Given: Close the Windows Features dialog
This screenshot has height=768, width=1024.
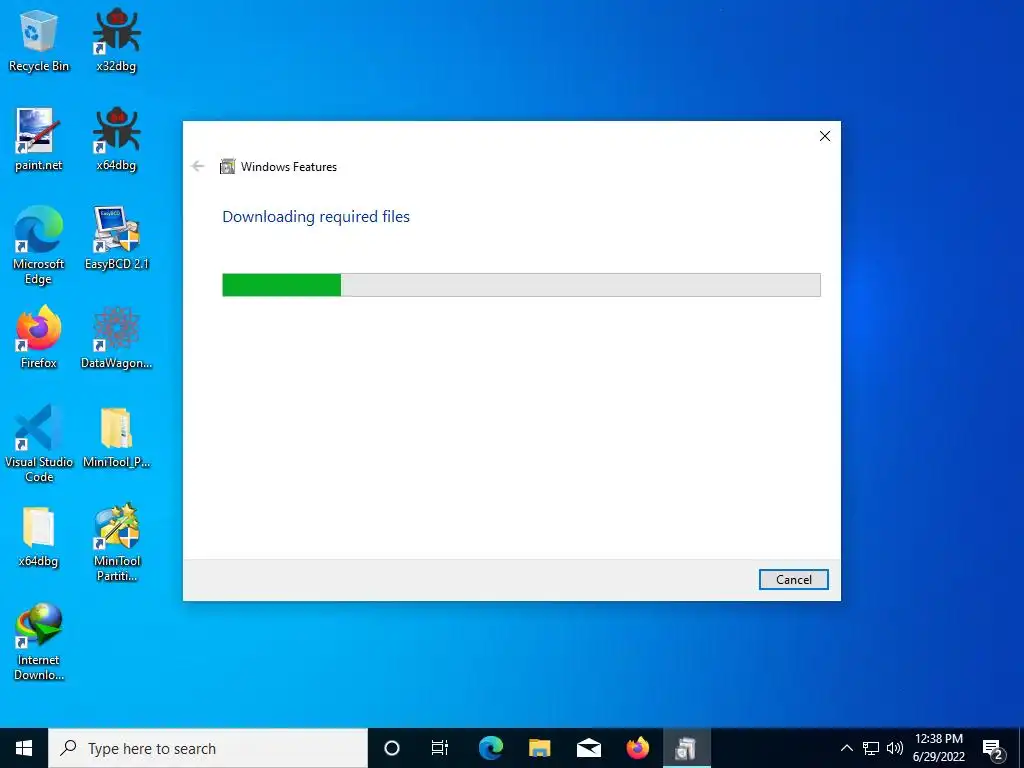Looking at the screenshot, I should pos(825,136).
